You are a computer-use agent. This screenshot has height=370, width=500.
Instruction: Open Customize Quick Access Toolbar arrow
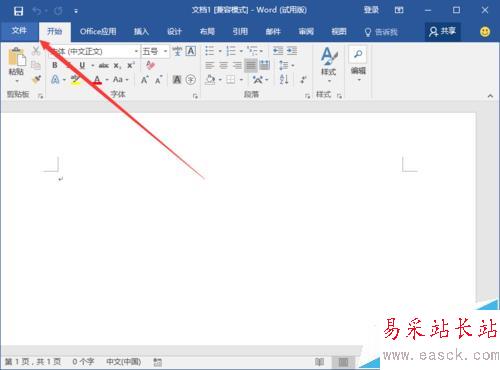76,11
